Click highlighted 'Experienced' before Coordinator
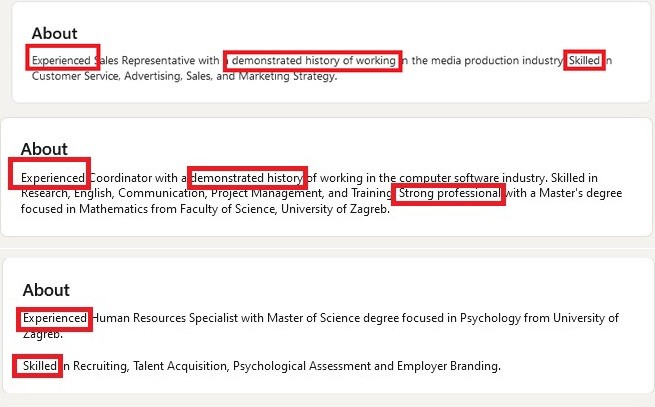 pyautogui.click(x=50, y=173)
